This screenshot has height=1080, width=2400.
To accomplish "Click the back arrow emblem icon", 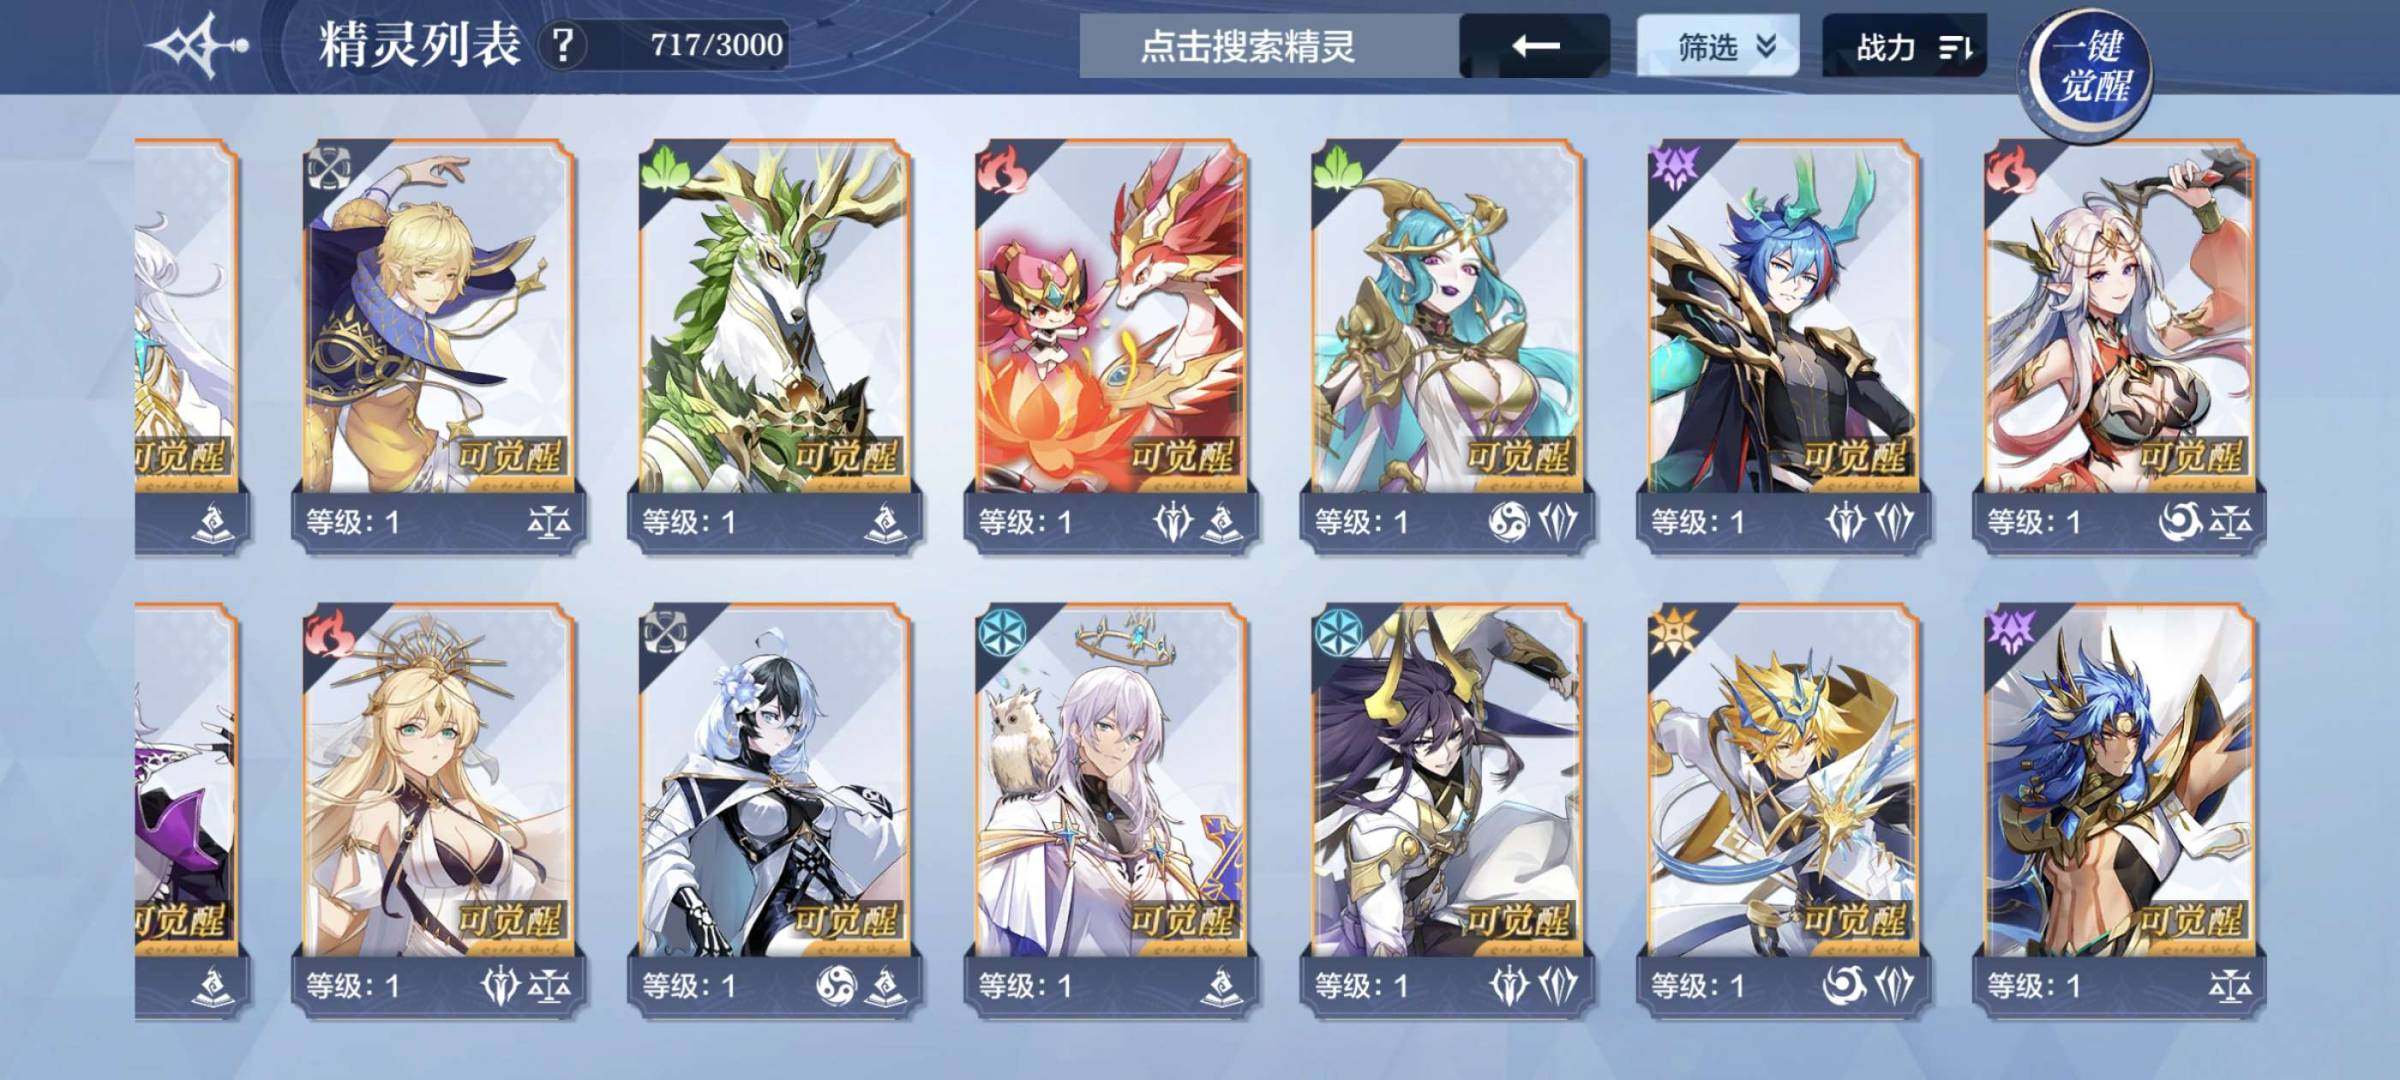I will pos(198,46).
